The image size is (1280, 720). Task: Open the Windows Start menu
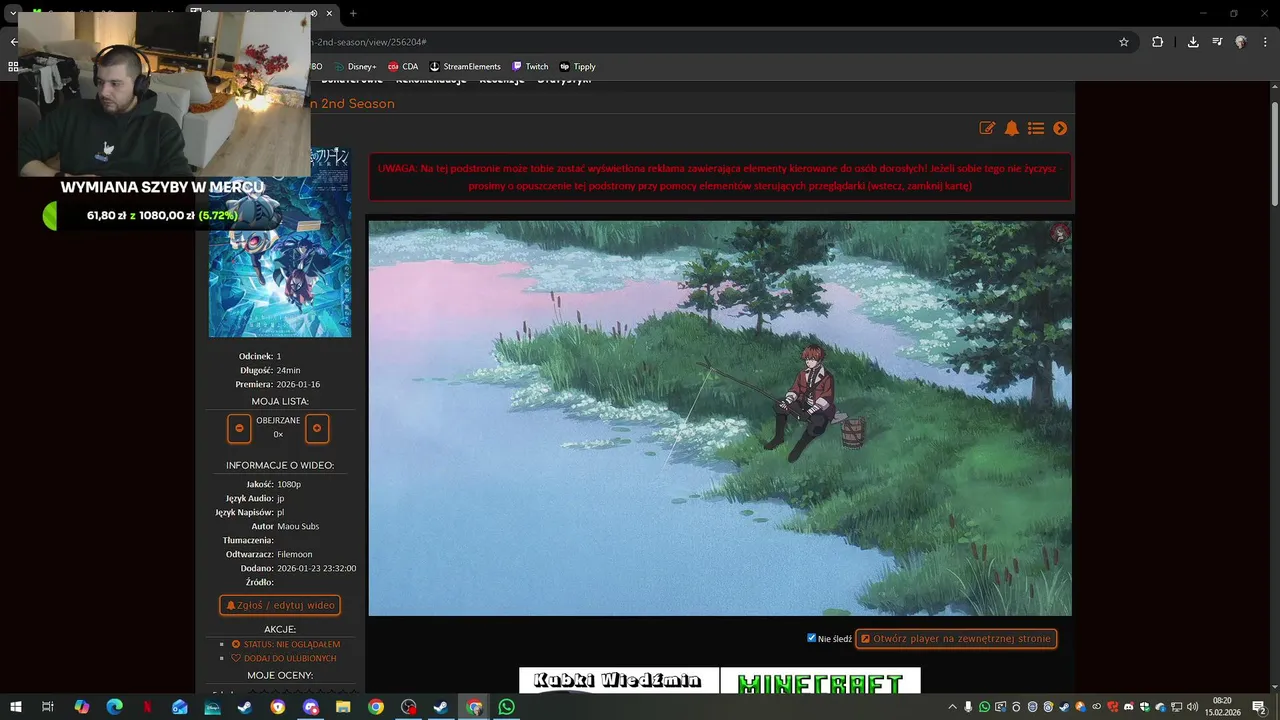(x=15, y=707)
